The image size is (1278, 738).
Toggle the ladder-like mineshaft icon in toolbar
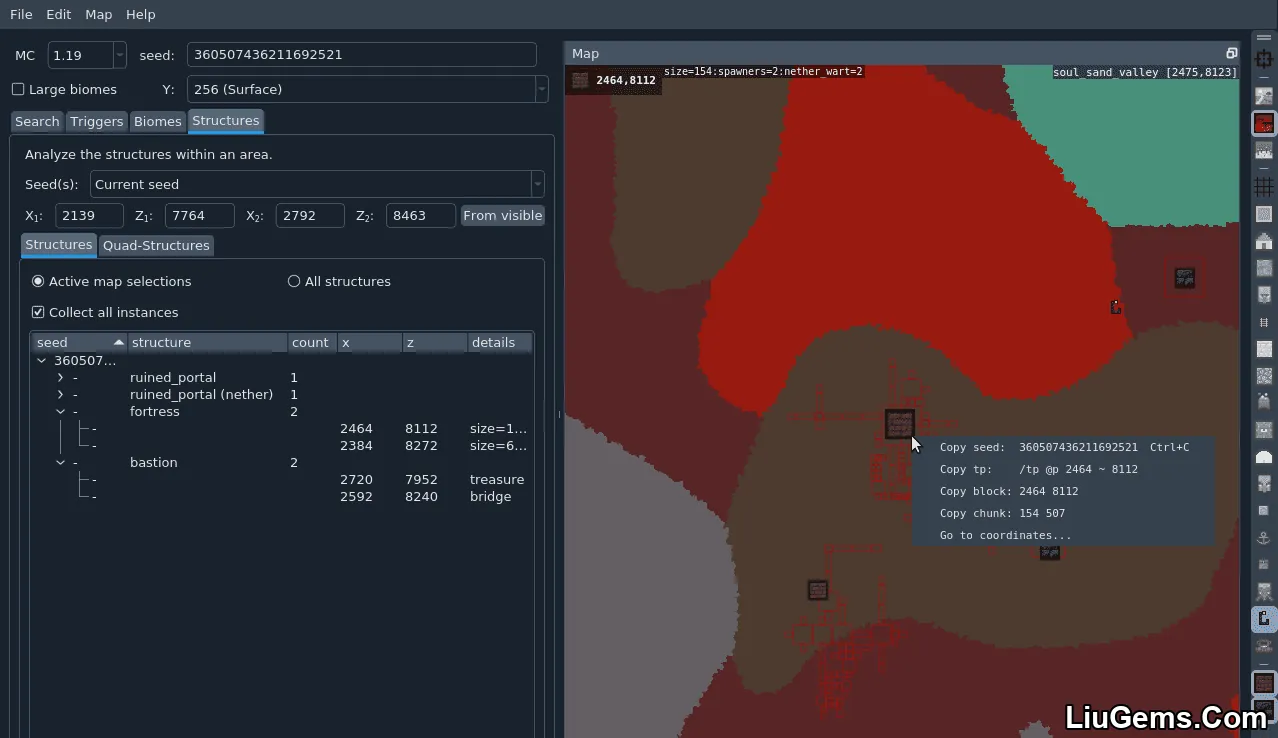click(x=1264, y=322)
